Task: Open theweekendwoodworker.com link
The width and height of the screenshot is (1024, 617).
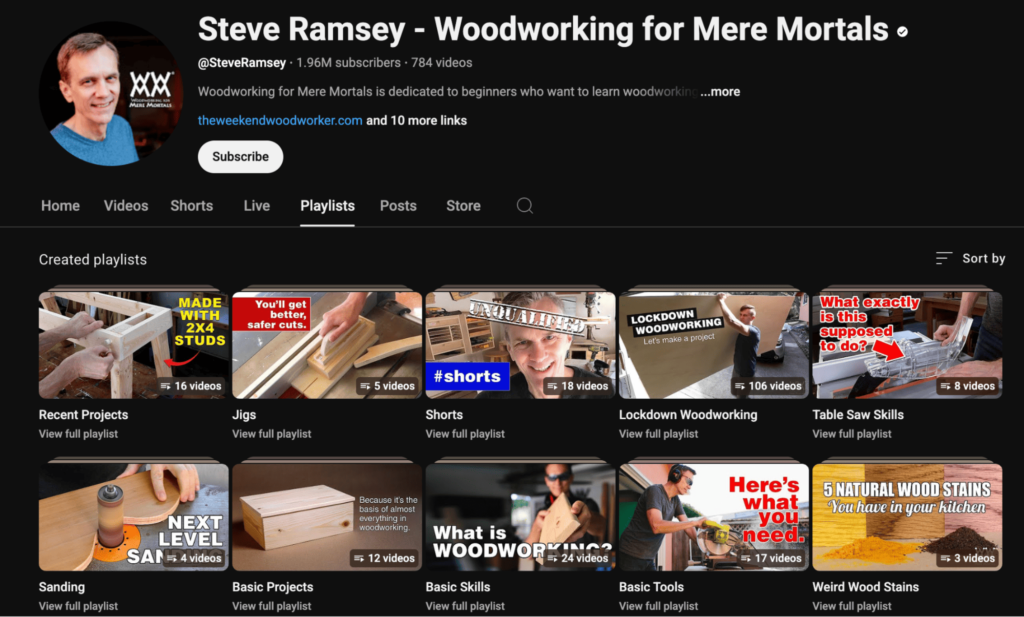Action: (x=280, y=120)
